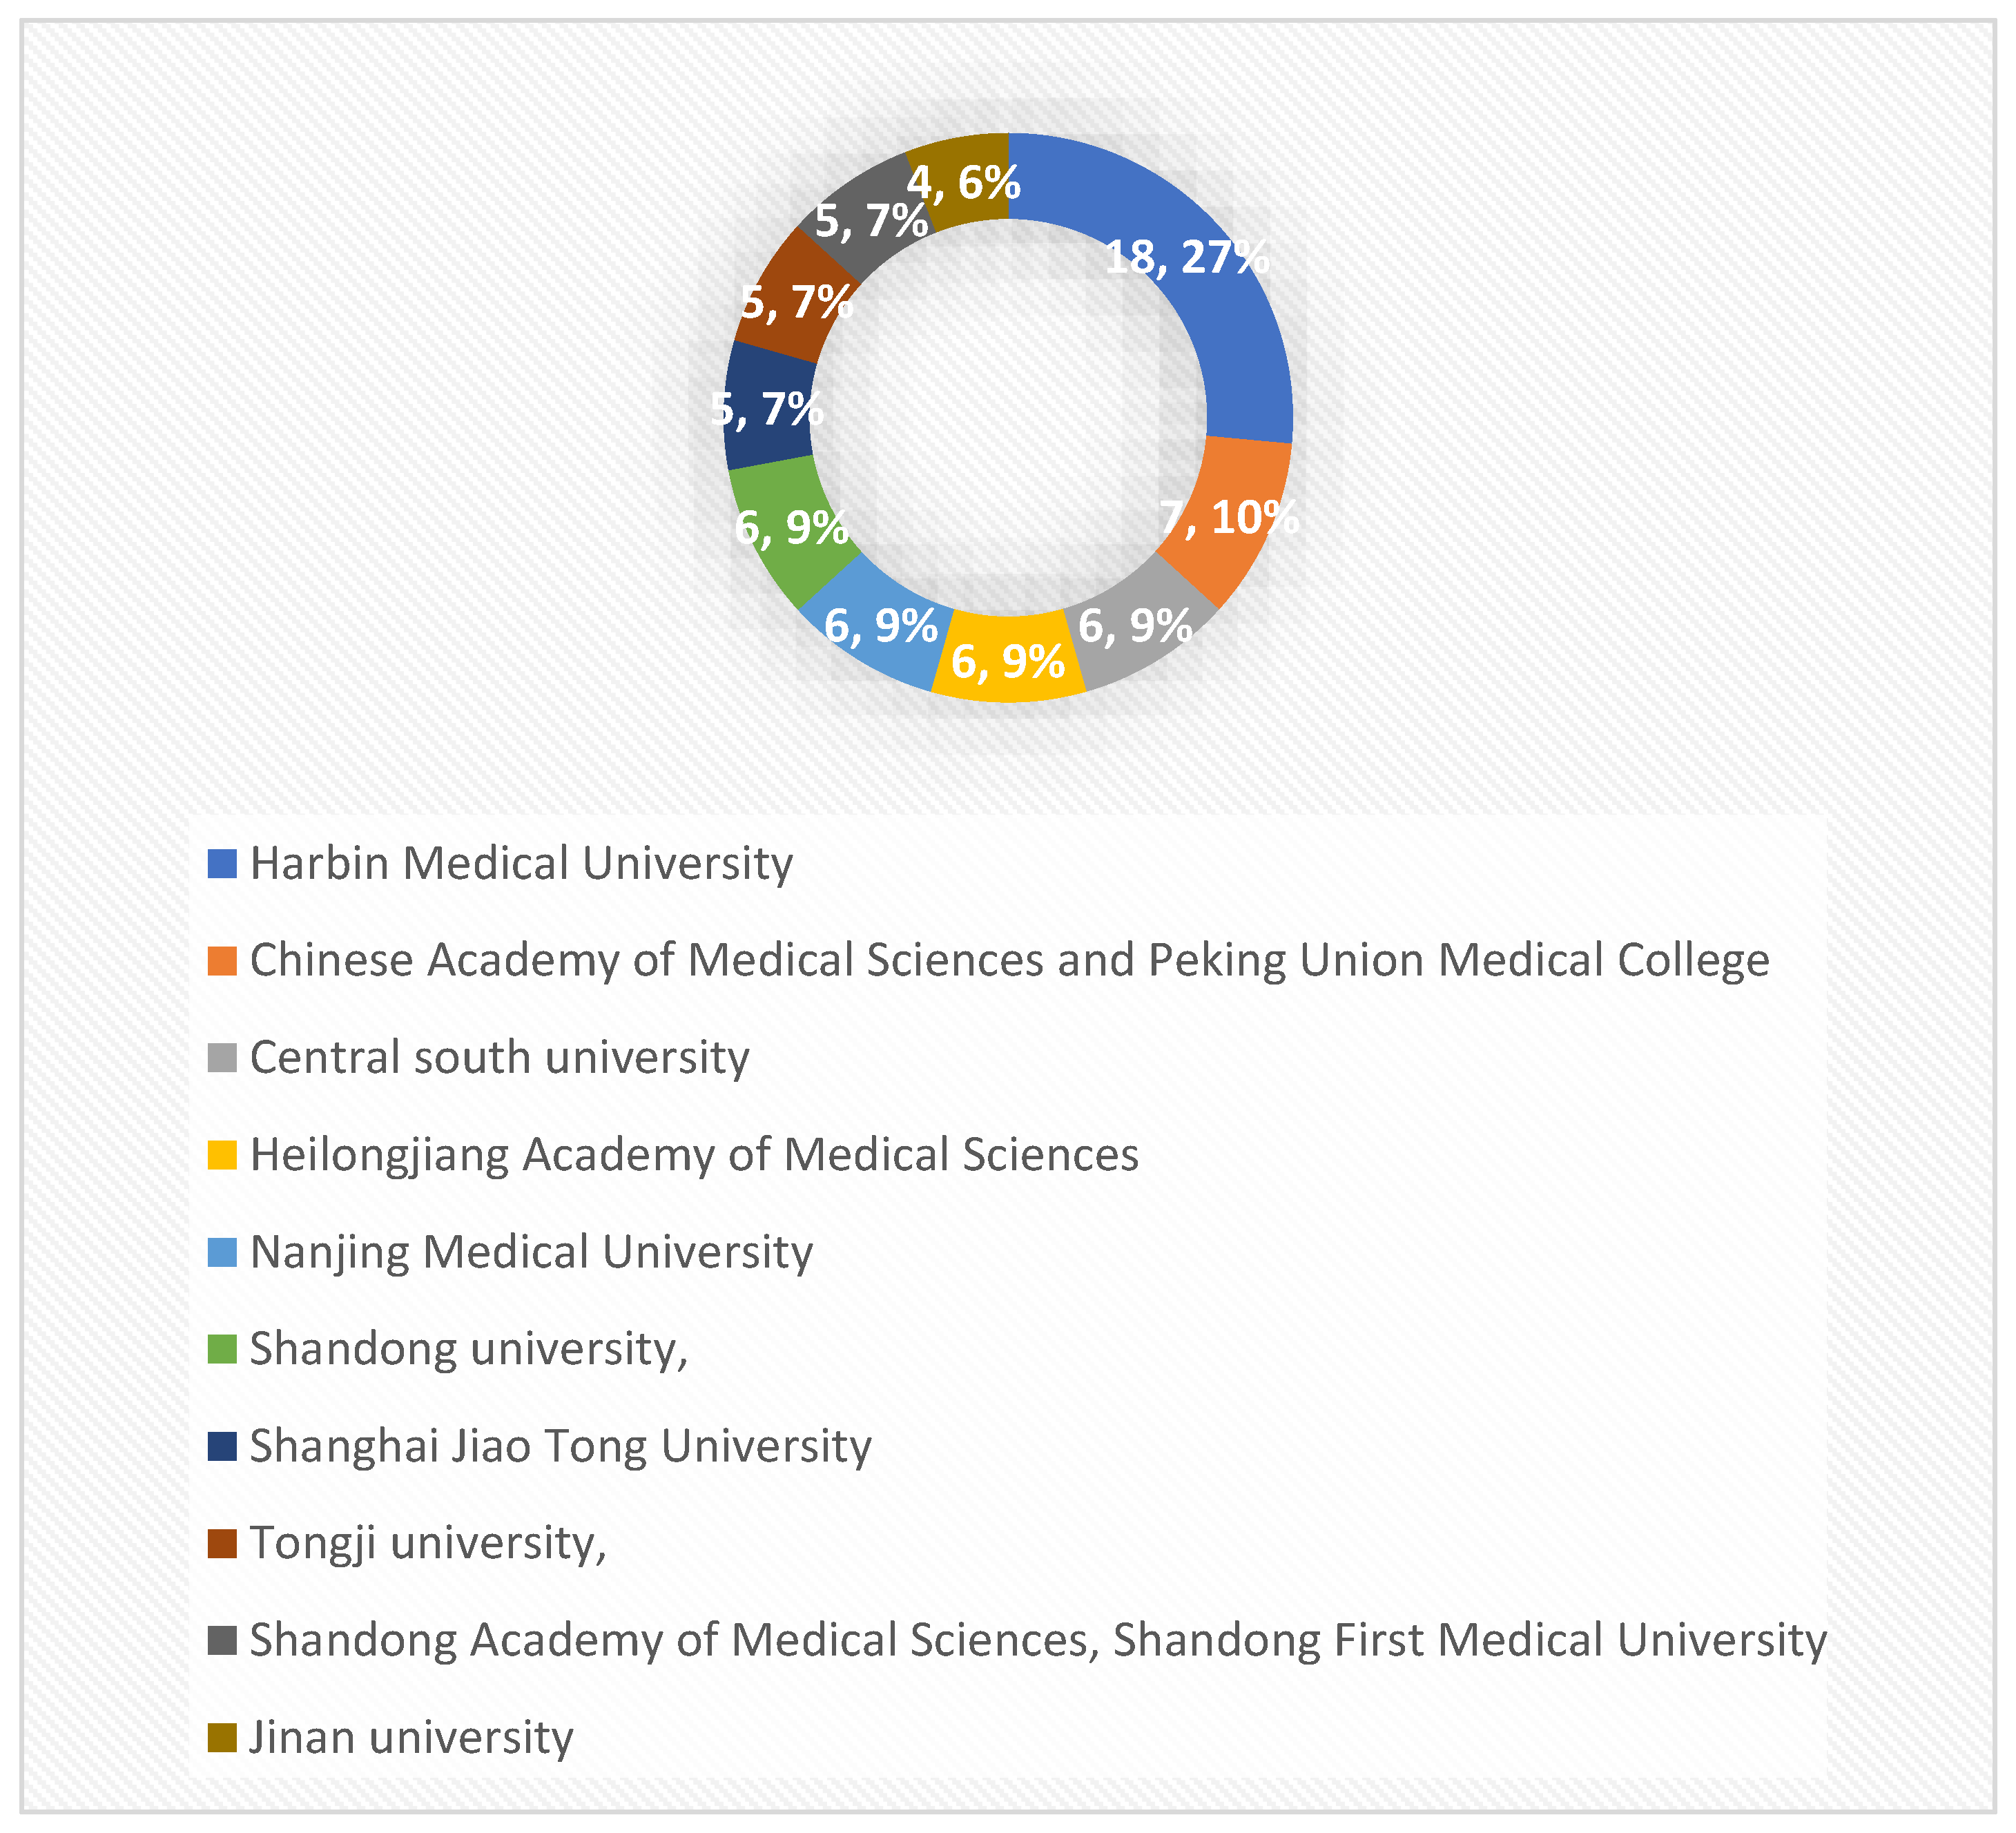Select the brown Tongji university legend swatch
Screen dimensions: 2016x1833
coord(222,1543)
